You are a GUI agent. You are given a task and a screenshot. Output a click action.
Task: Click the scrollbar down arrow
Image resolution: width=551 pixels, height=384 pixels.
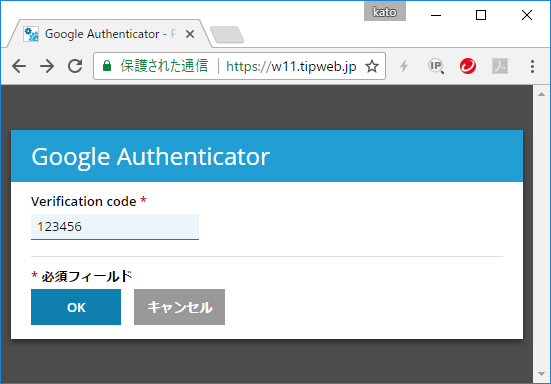[x=542, y=374]
